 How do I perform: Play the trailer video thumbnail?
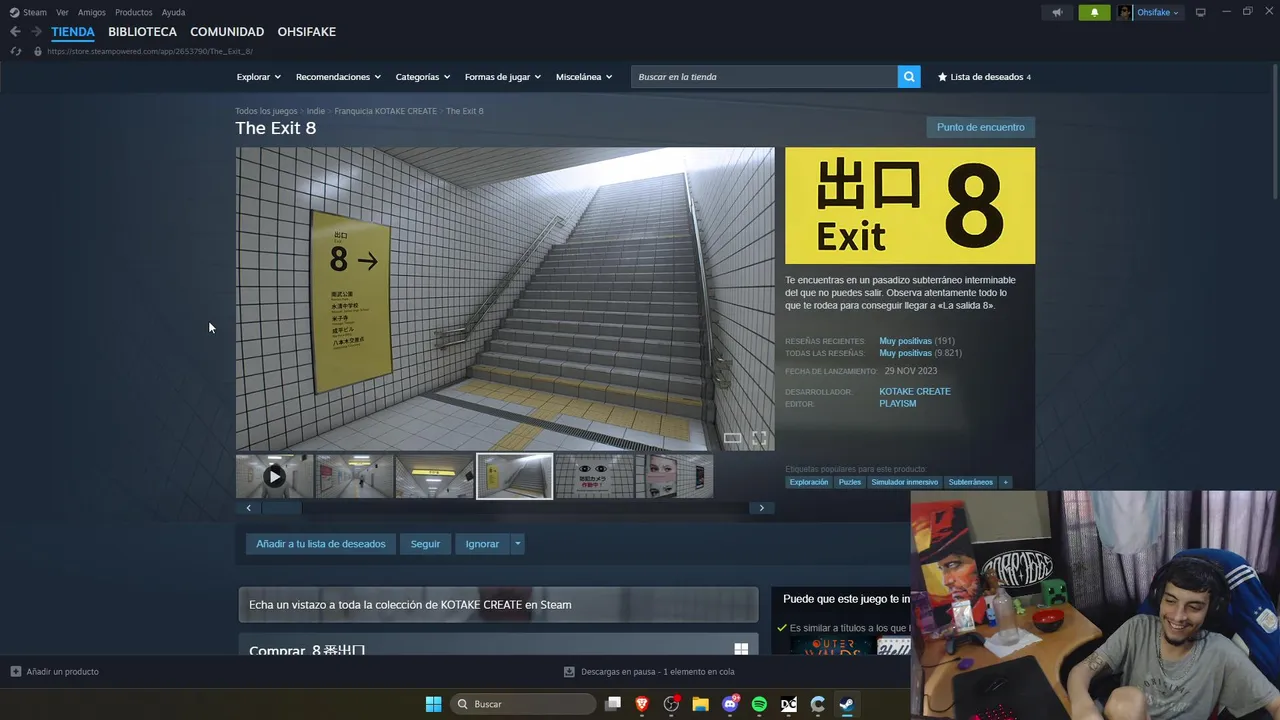point(274,476)
